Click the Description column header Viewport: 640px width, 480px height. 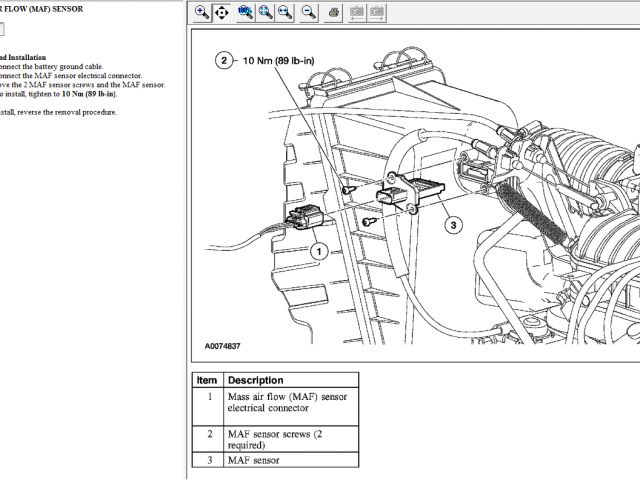[x=256, y=380]
